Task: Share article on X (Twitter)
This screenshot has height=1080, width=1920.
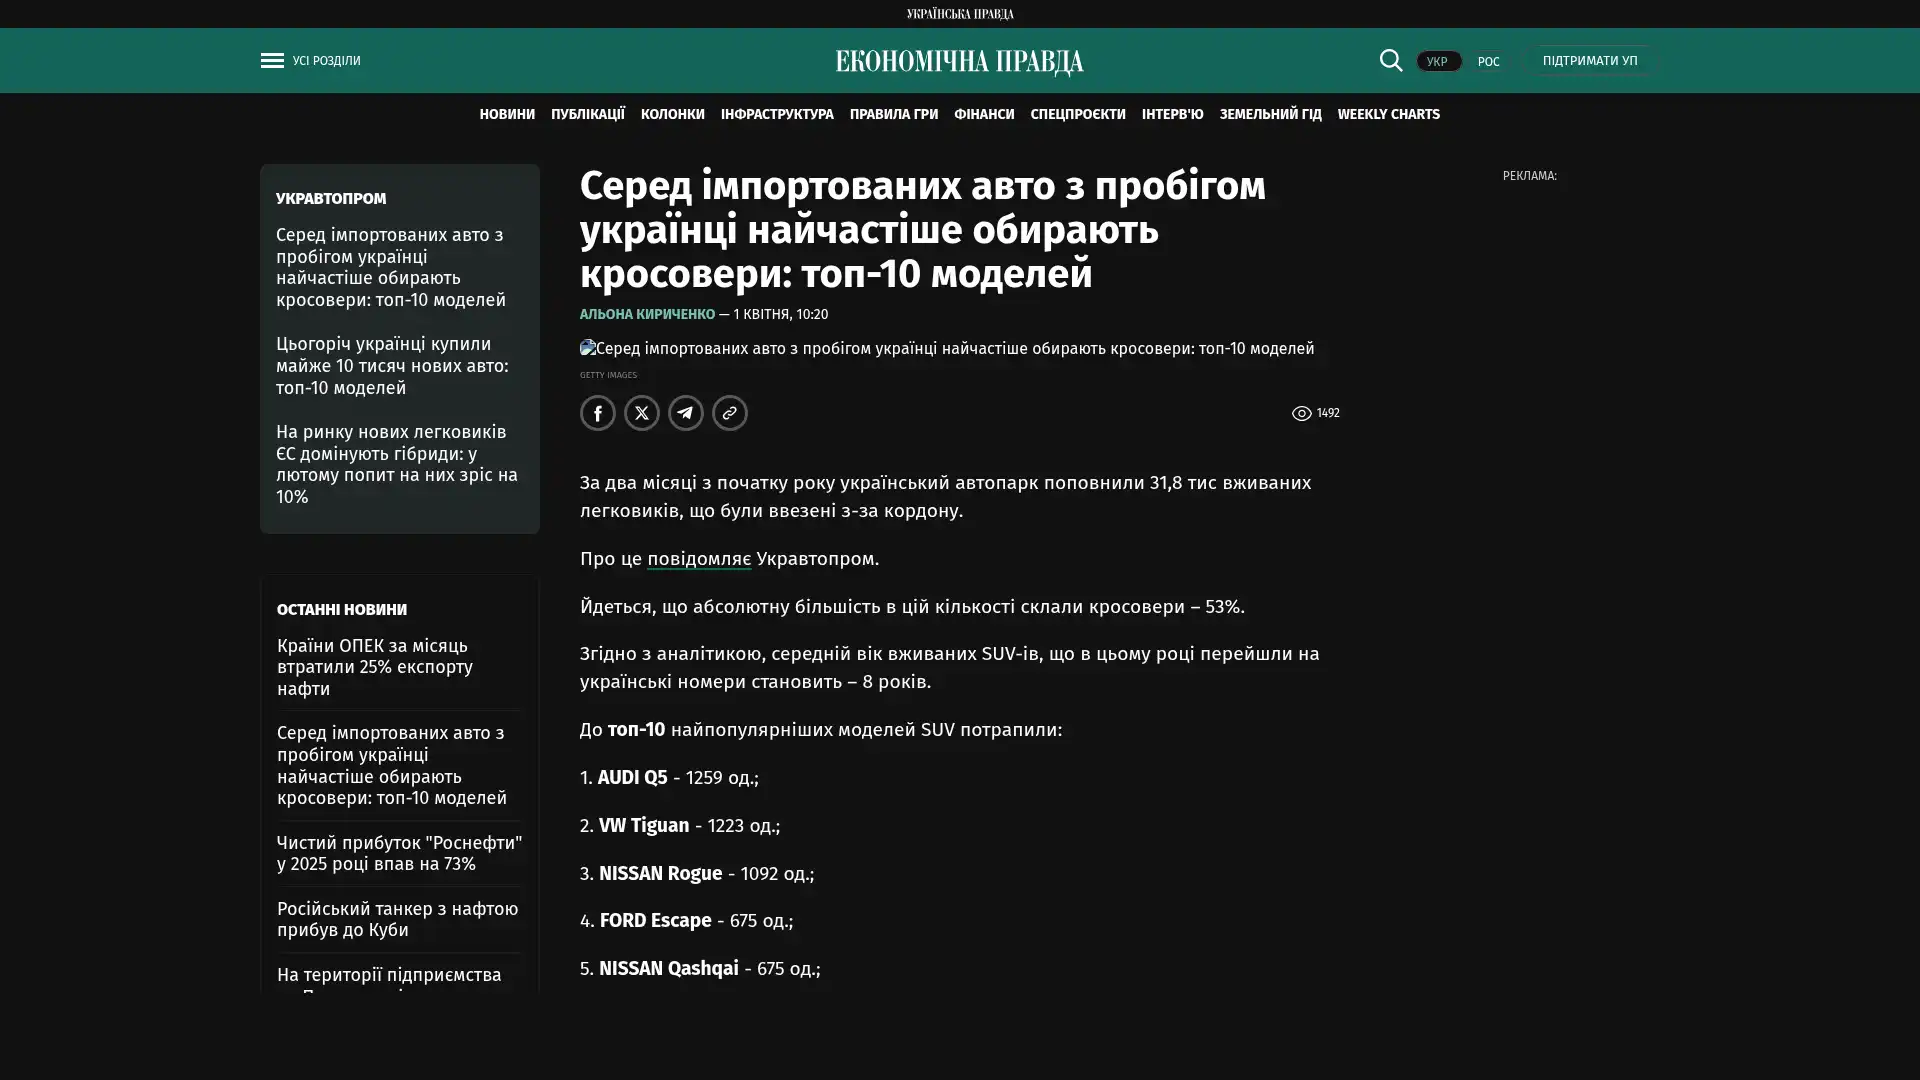Action: click(641, 413)
